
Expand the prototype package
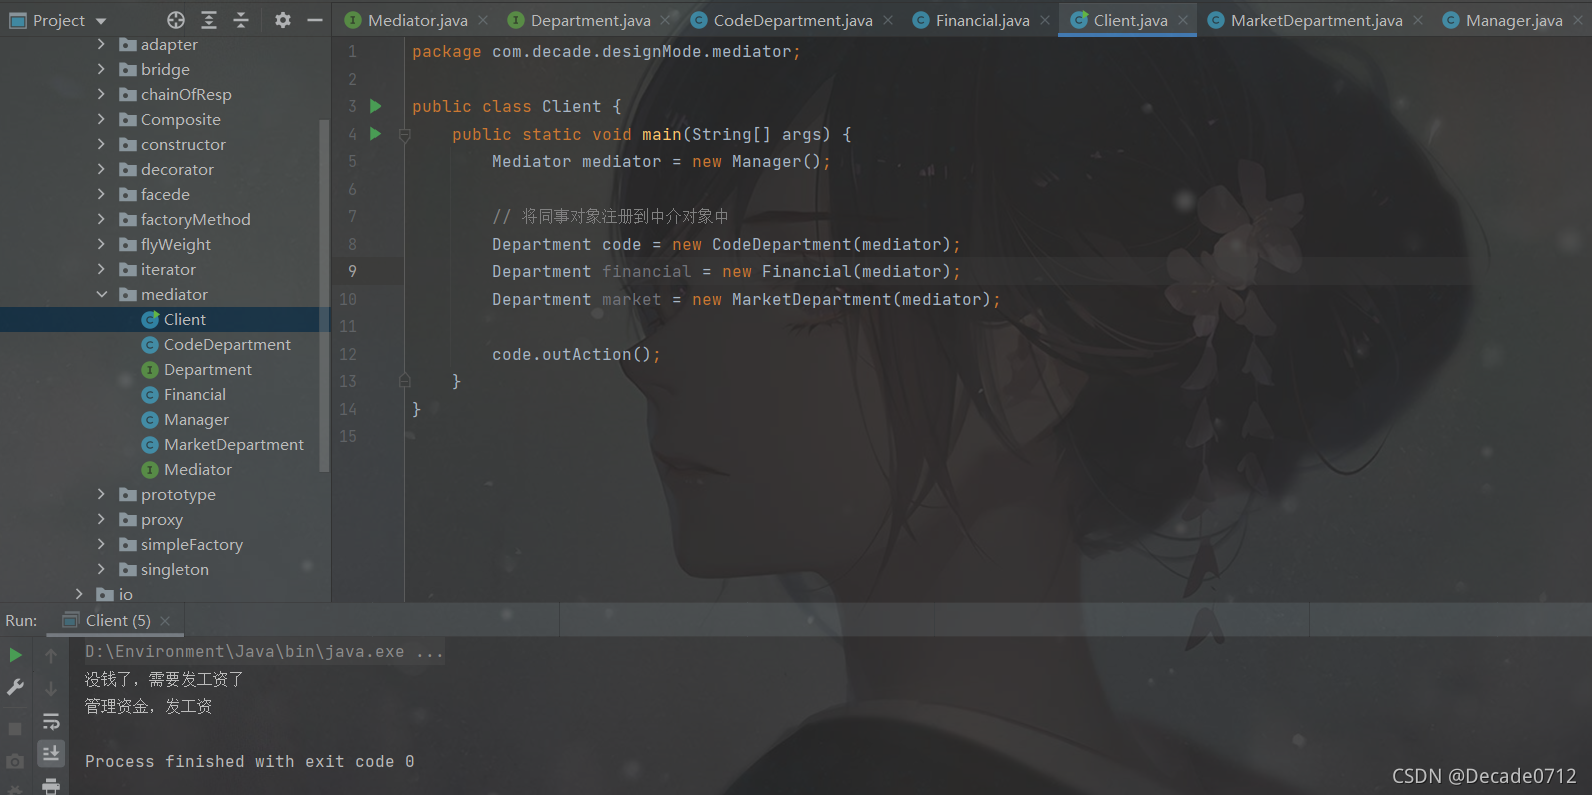[x=101, y=494]
